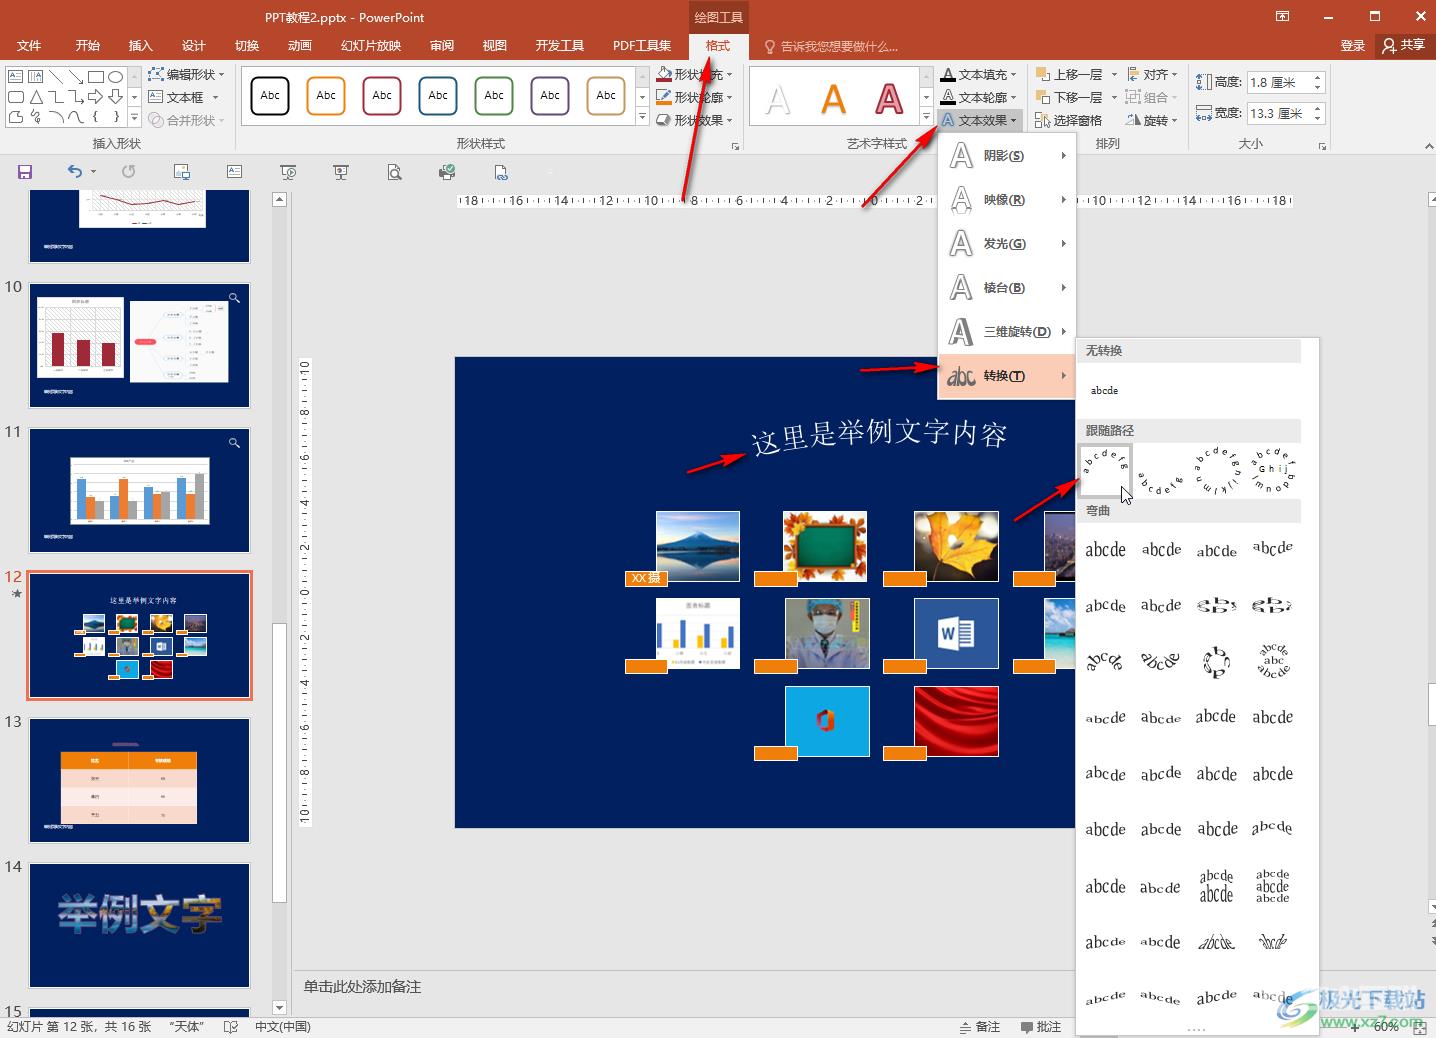The height and width of the screenshot is (1038, 1436).
Task: Apply the green outline Abc shape style
Action: click(494, 96)
